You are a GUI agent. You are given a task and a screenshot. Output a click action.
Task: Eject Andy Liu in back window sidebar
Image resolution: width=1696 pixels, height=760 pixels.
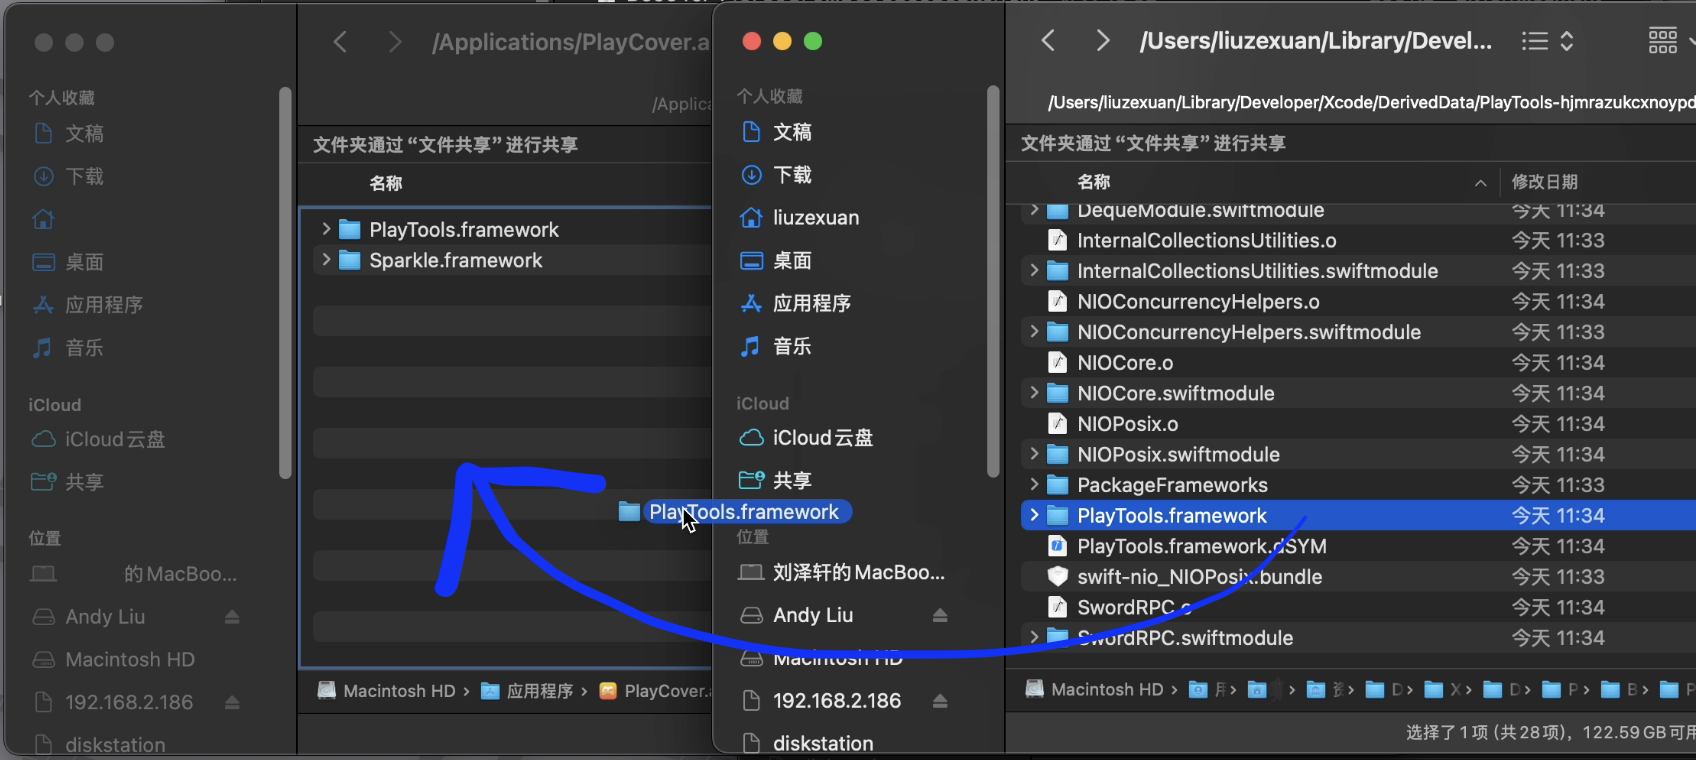pyautogui.click(x=232, y=617)
